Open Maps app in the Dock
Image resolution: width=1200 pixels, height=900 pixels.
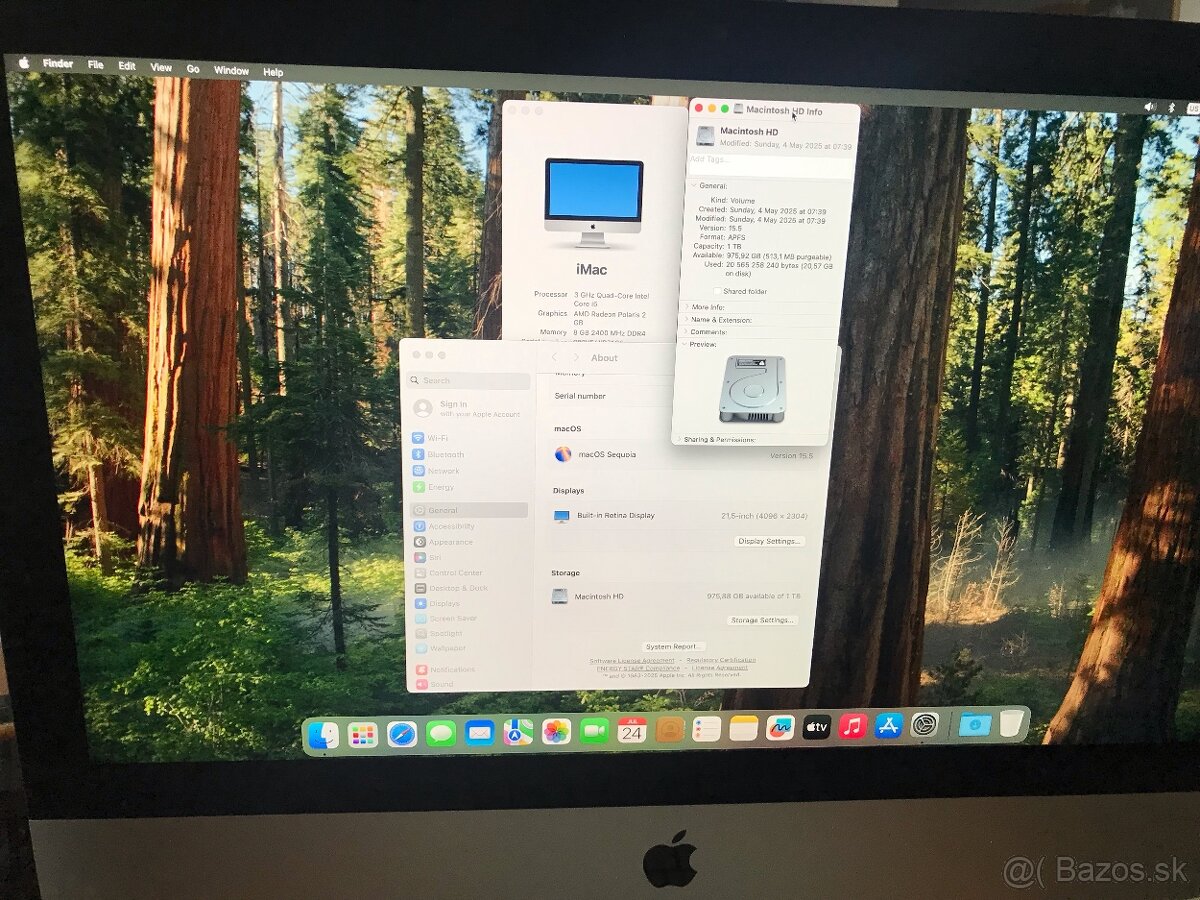[x=518, y=732]
